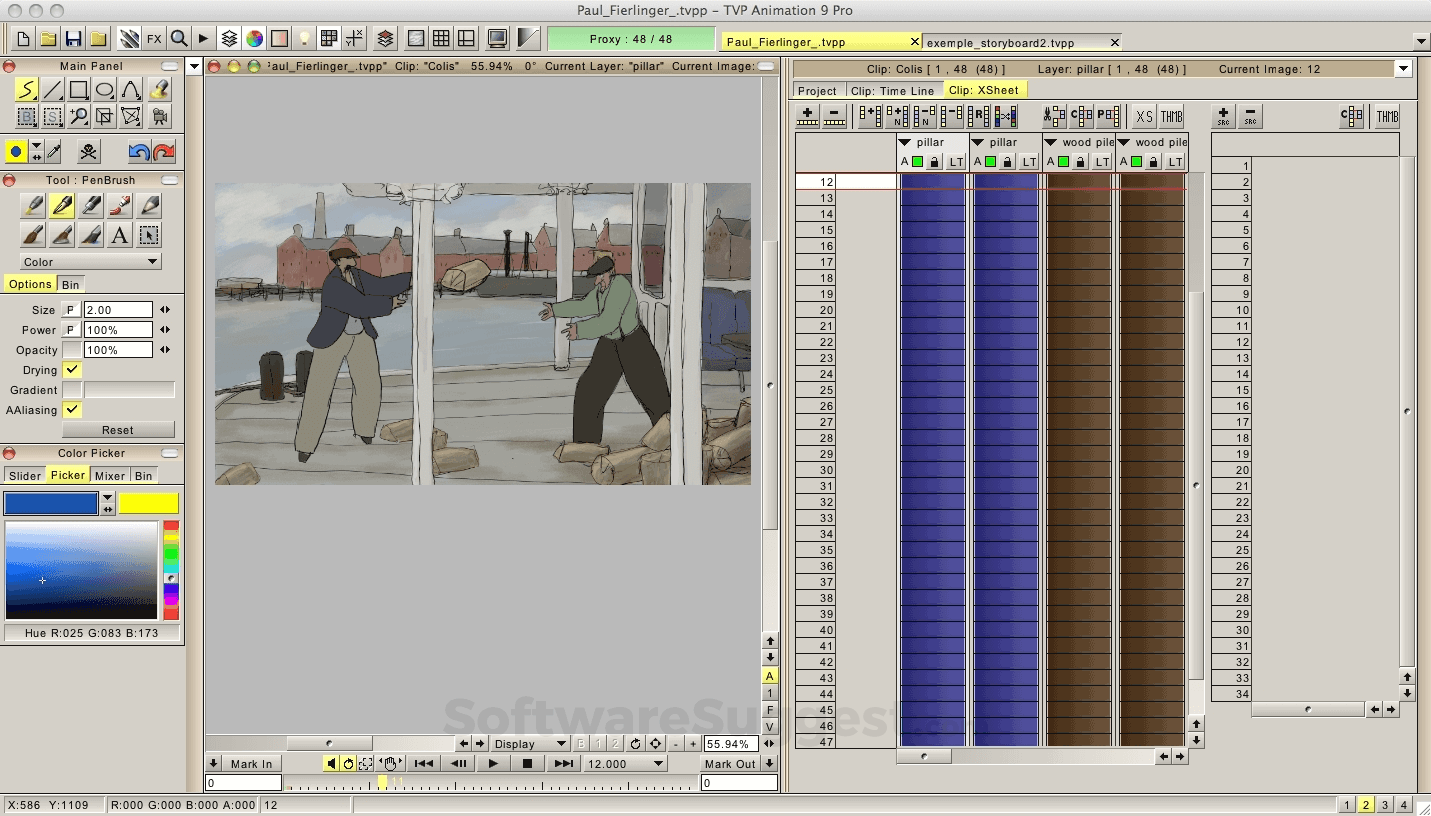Open the Bin tab in Tool panel

71,284
